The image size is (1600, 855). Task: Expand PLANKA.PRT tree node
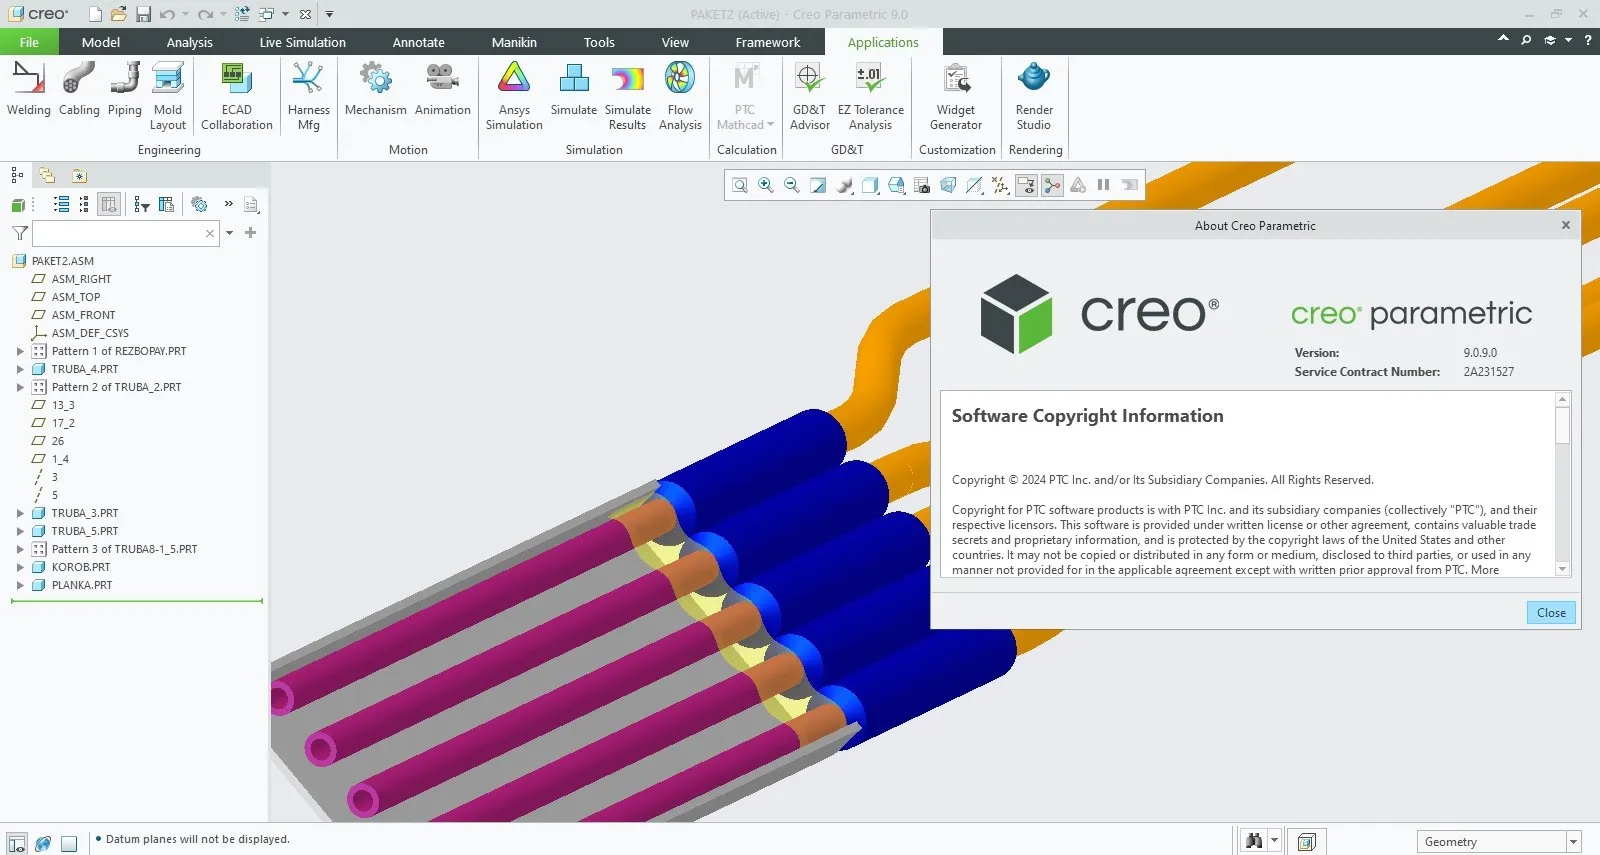point(20,585)
